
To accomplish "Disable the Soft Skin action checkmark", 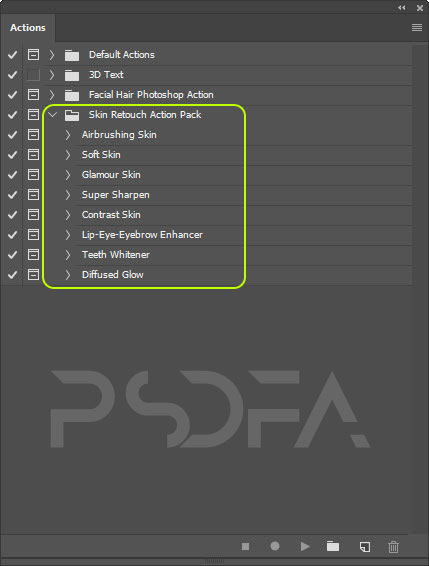I will pos(13,155).
